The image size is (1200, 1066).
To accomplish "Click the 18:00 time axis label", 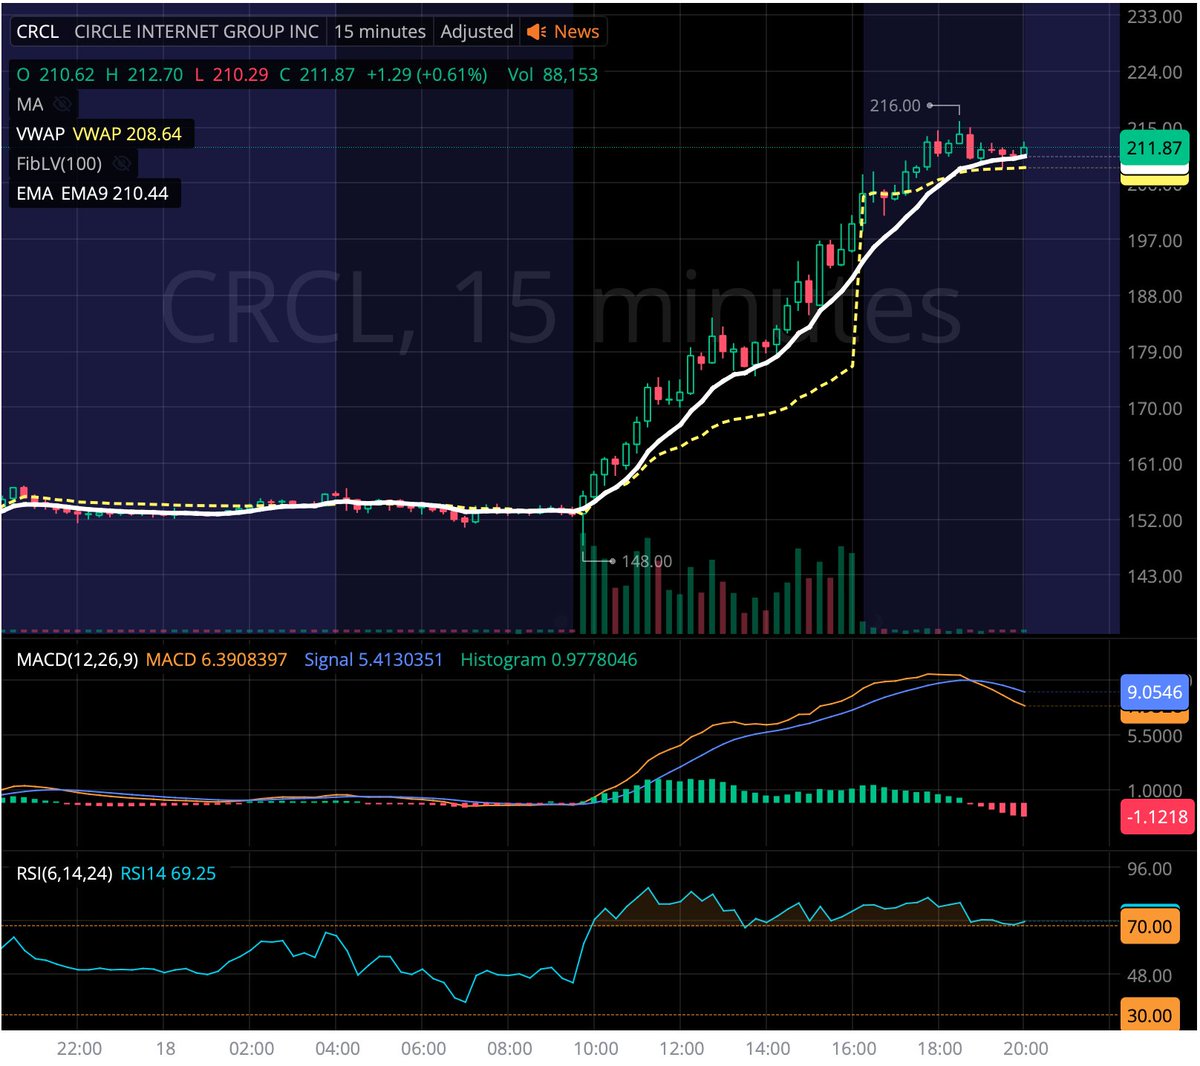I will click(939, 1049).
